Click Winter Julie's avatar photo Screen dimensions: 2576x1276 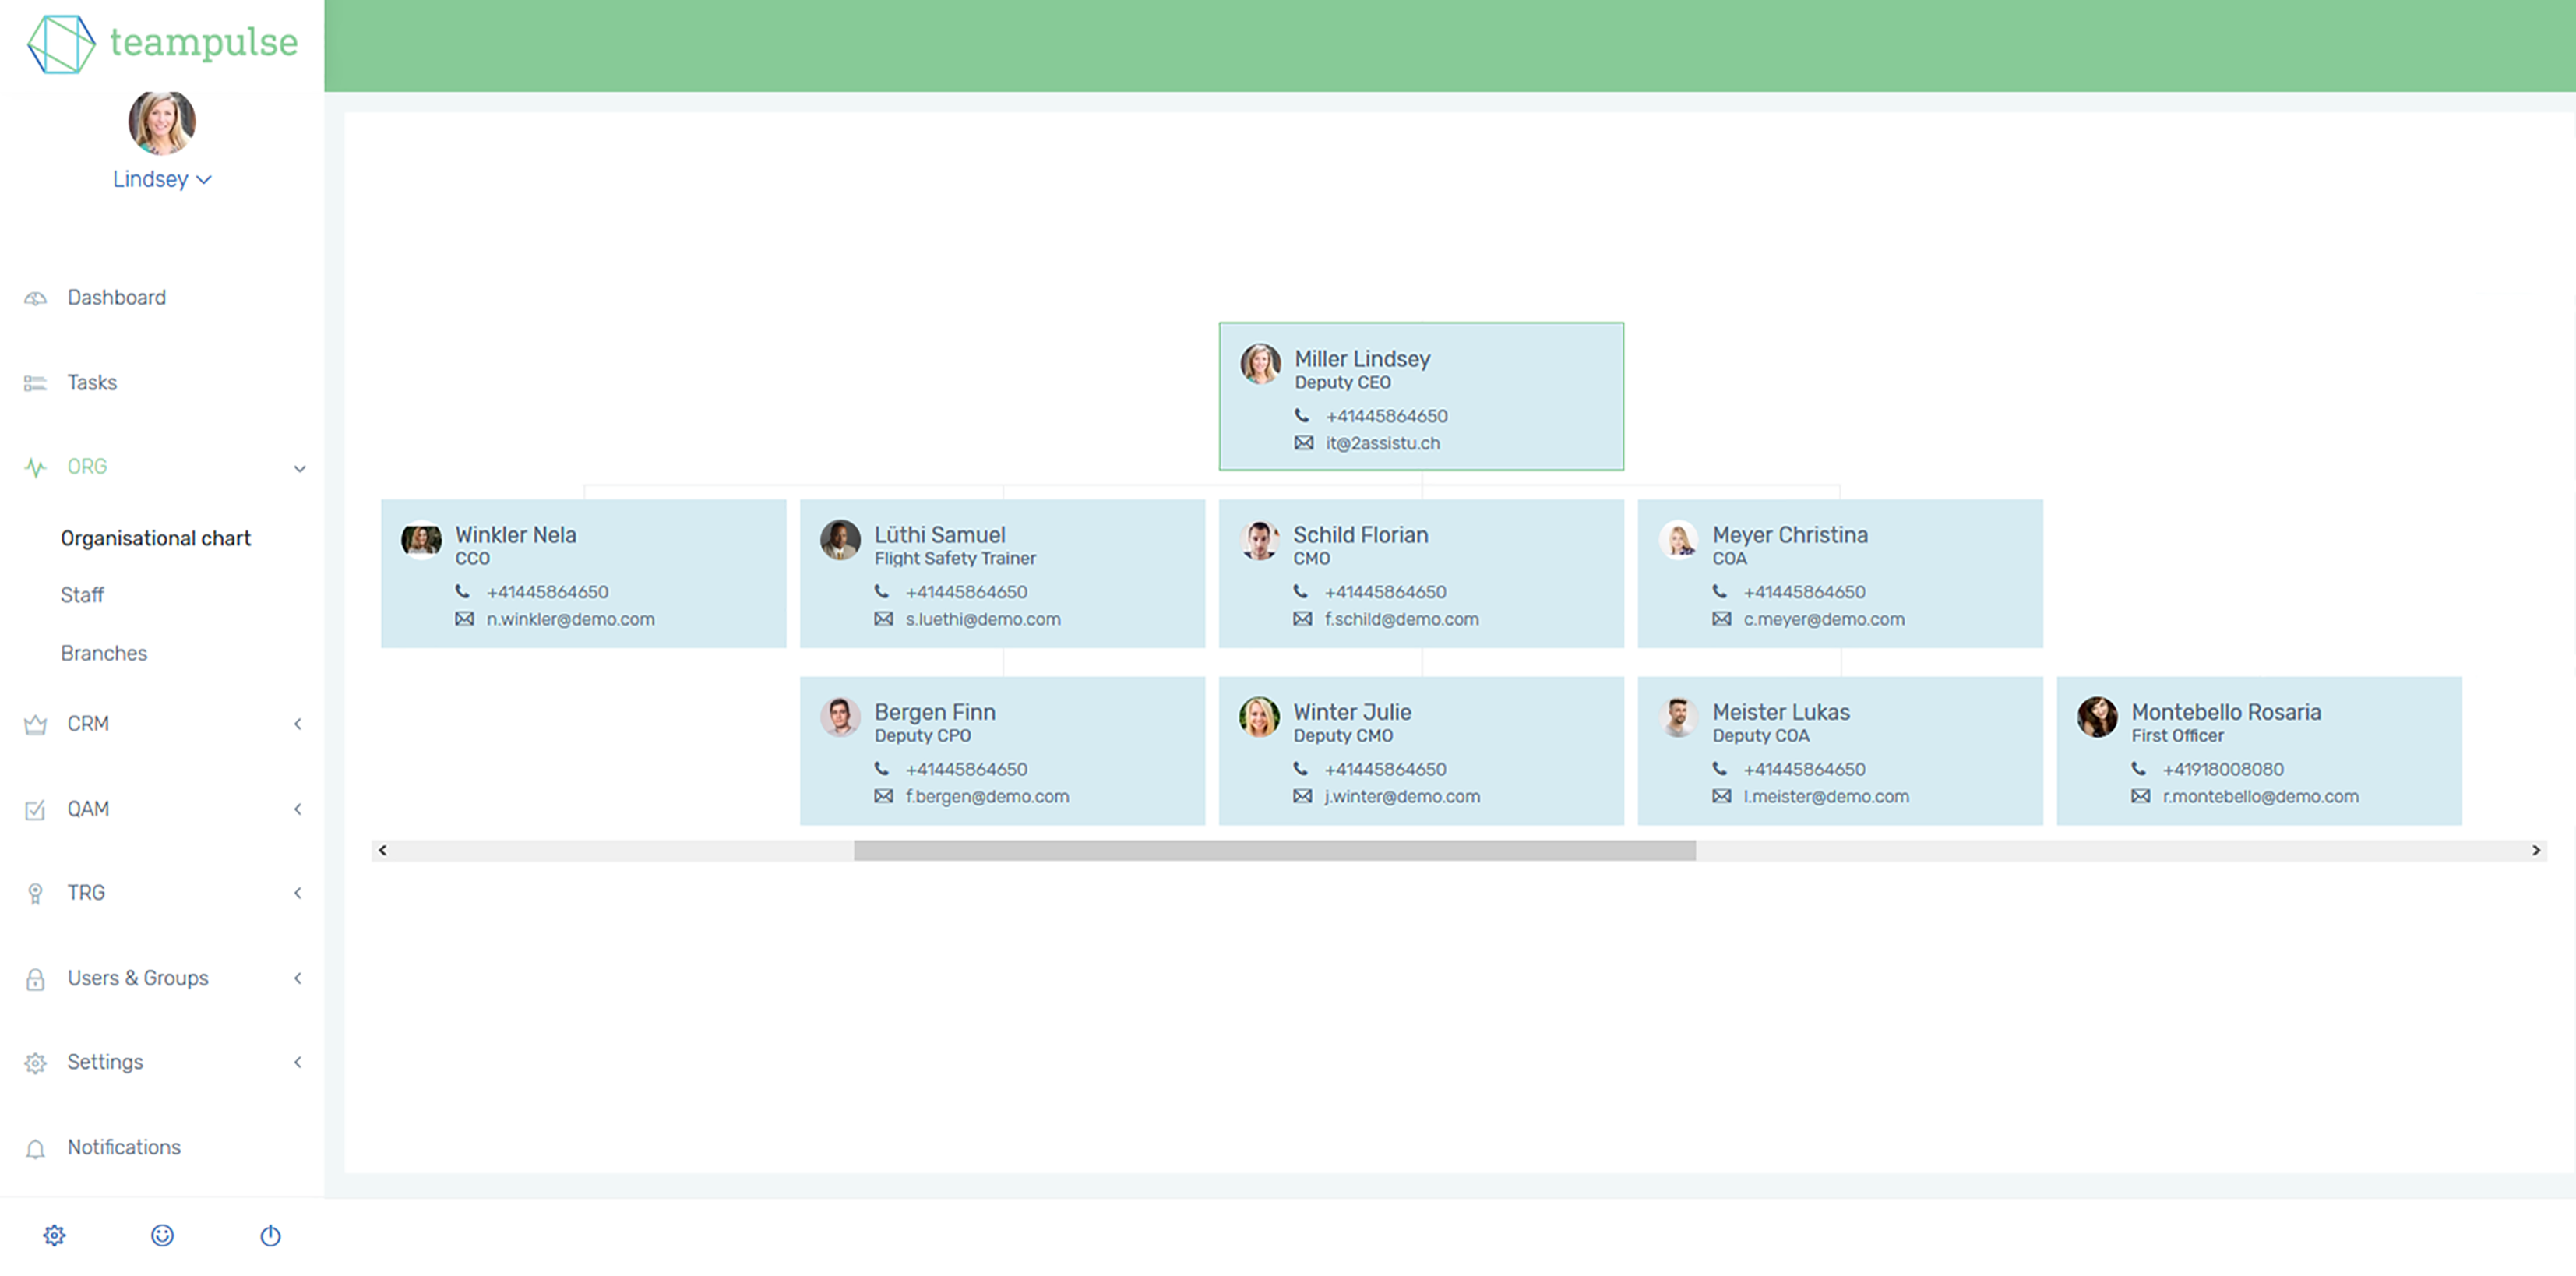[1259, 717]
